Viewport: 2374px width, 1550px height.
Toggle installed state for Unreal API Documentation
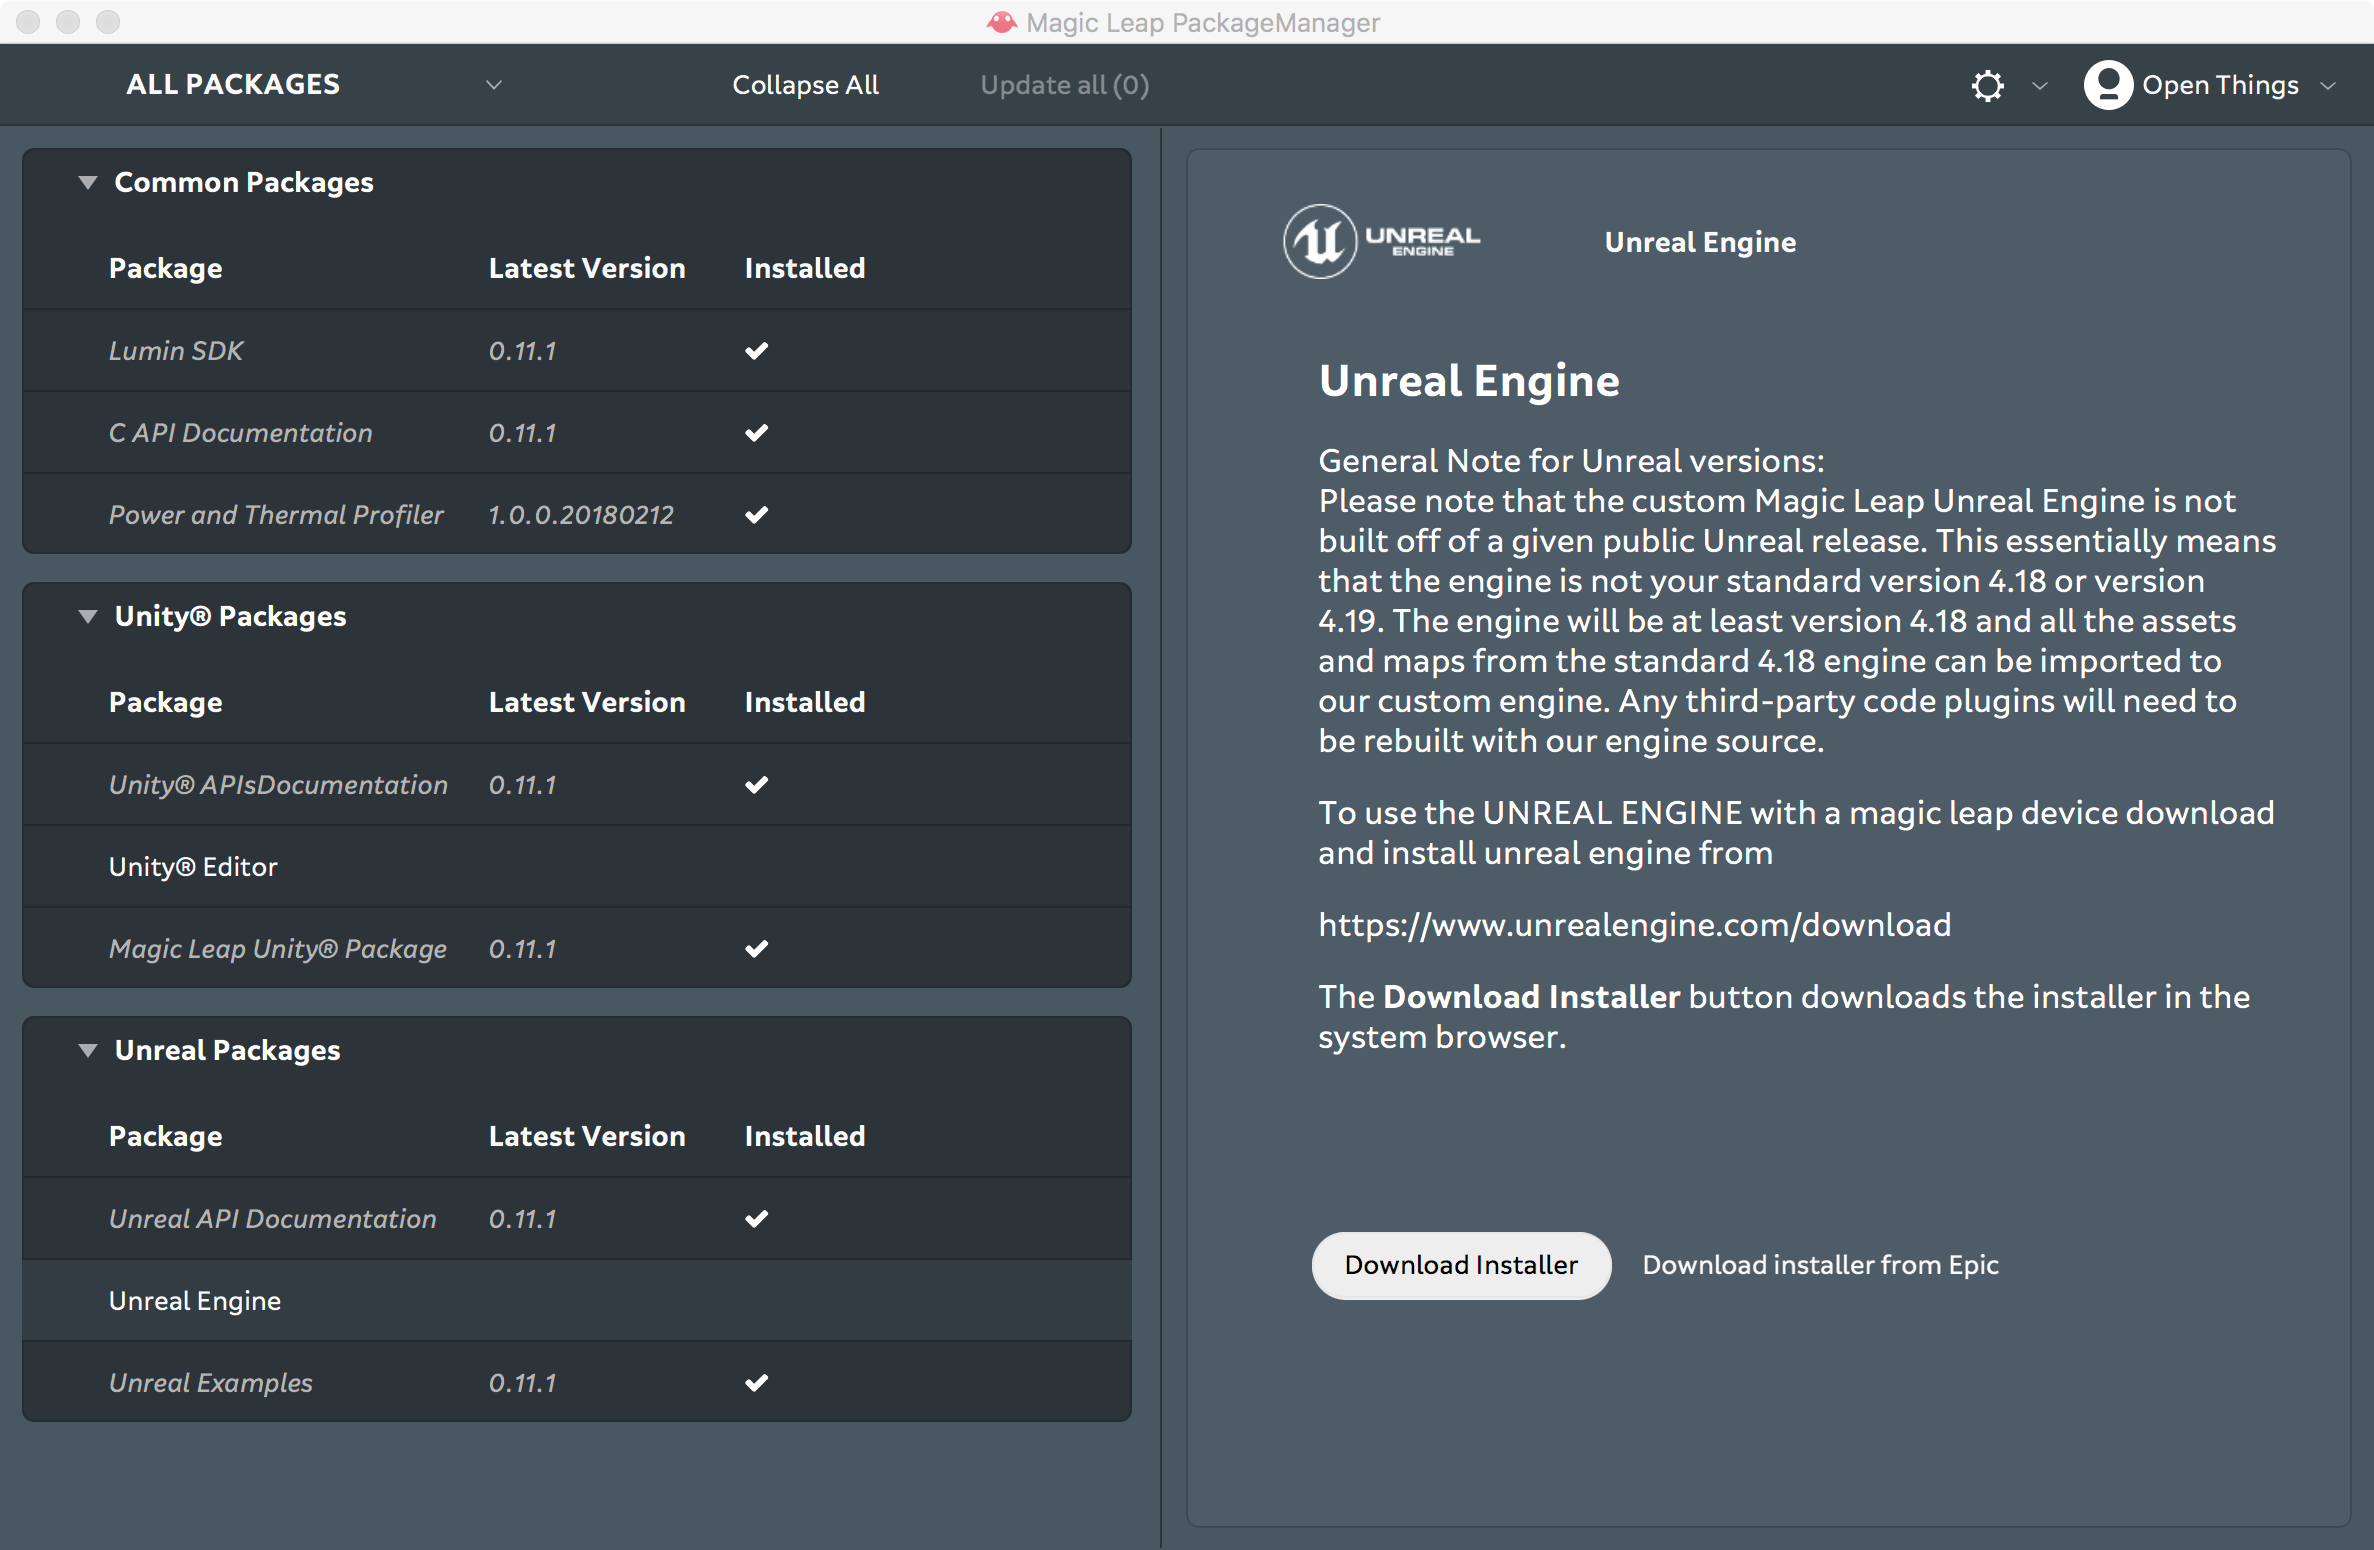[x=756, y=1218]
